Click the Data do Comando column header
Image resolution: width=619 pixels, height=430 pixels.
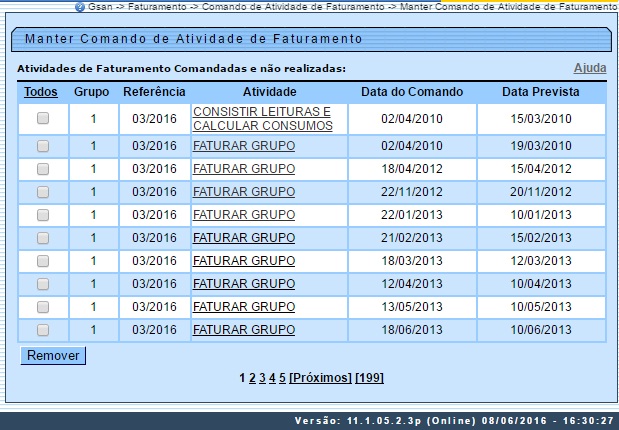click(x=412, y=92)
